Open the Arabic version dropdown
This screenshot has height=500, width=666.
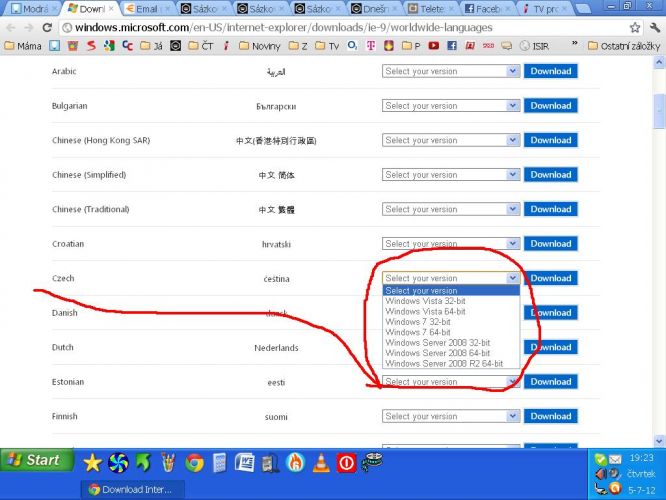point(451,71)
